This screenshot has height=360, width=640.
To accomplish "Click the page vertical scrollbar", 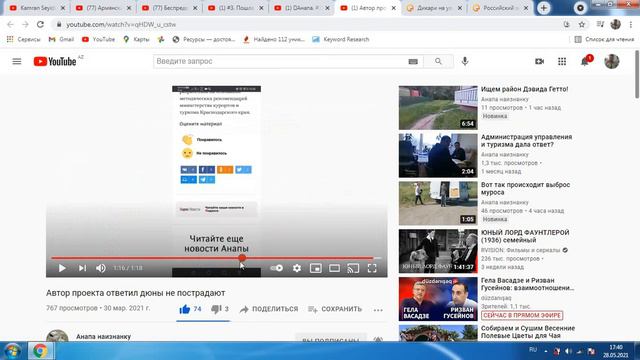I will coord(637,74).
